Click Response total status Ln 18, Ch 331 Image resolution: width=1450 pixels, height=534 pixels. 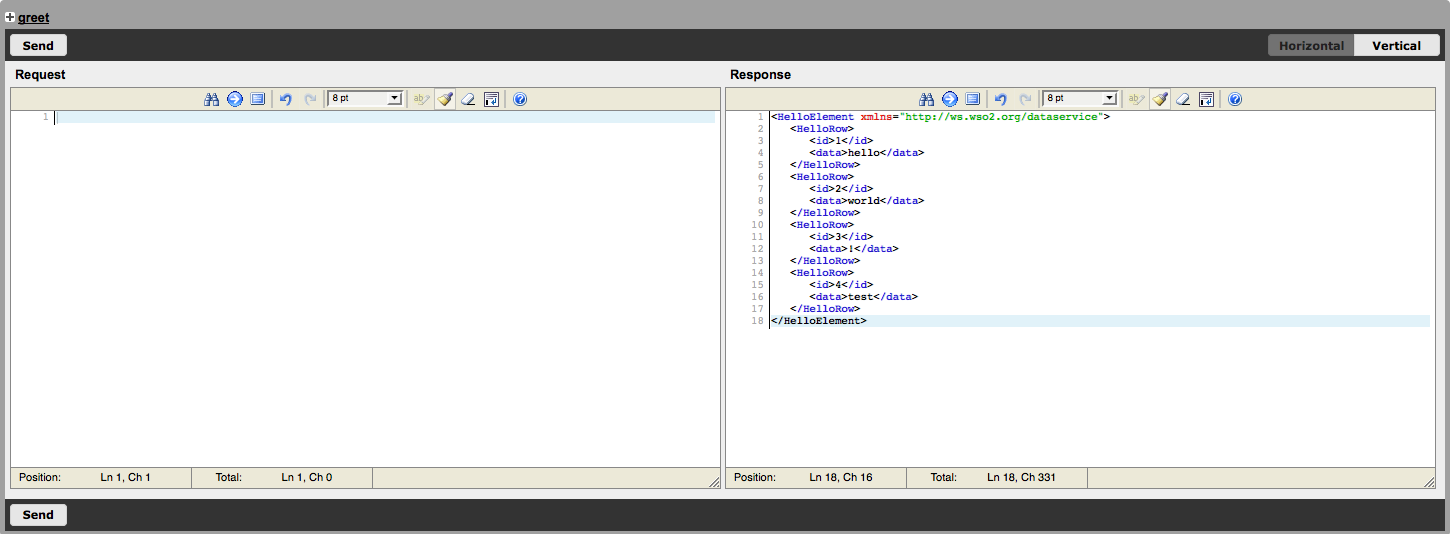1021,478
